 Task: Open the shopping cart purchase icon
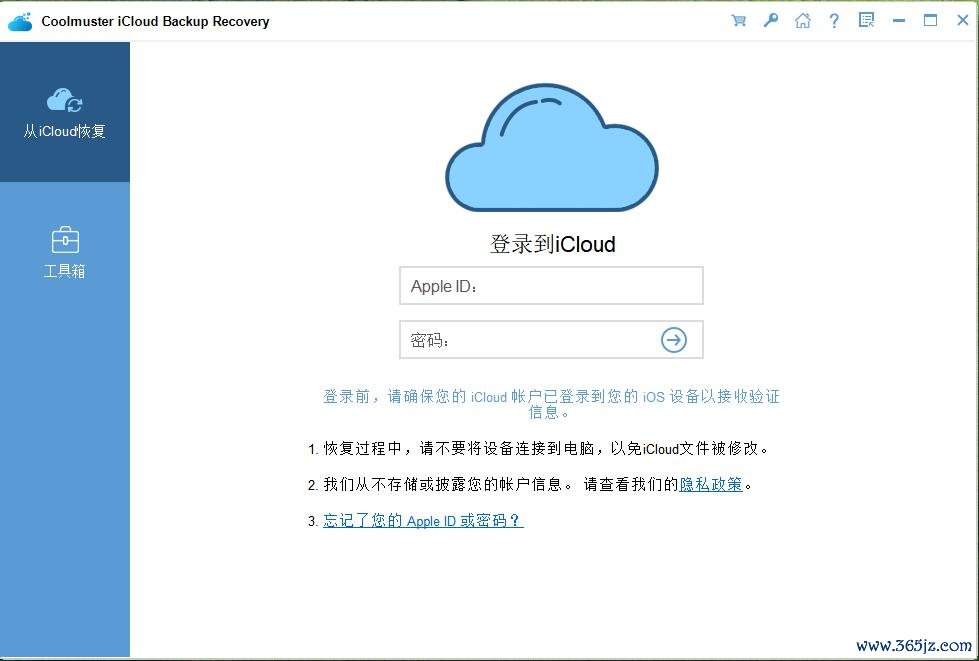click(739, 21)
